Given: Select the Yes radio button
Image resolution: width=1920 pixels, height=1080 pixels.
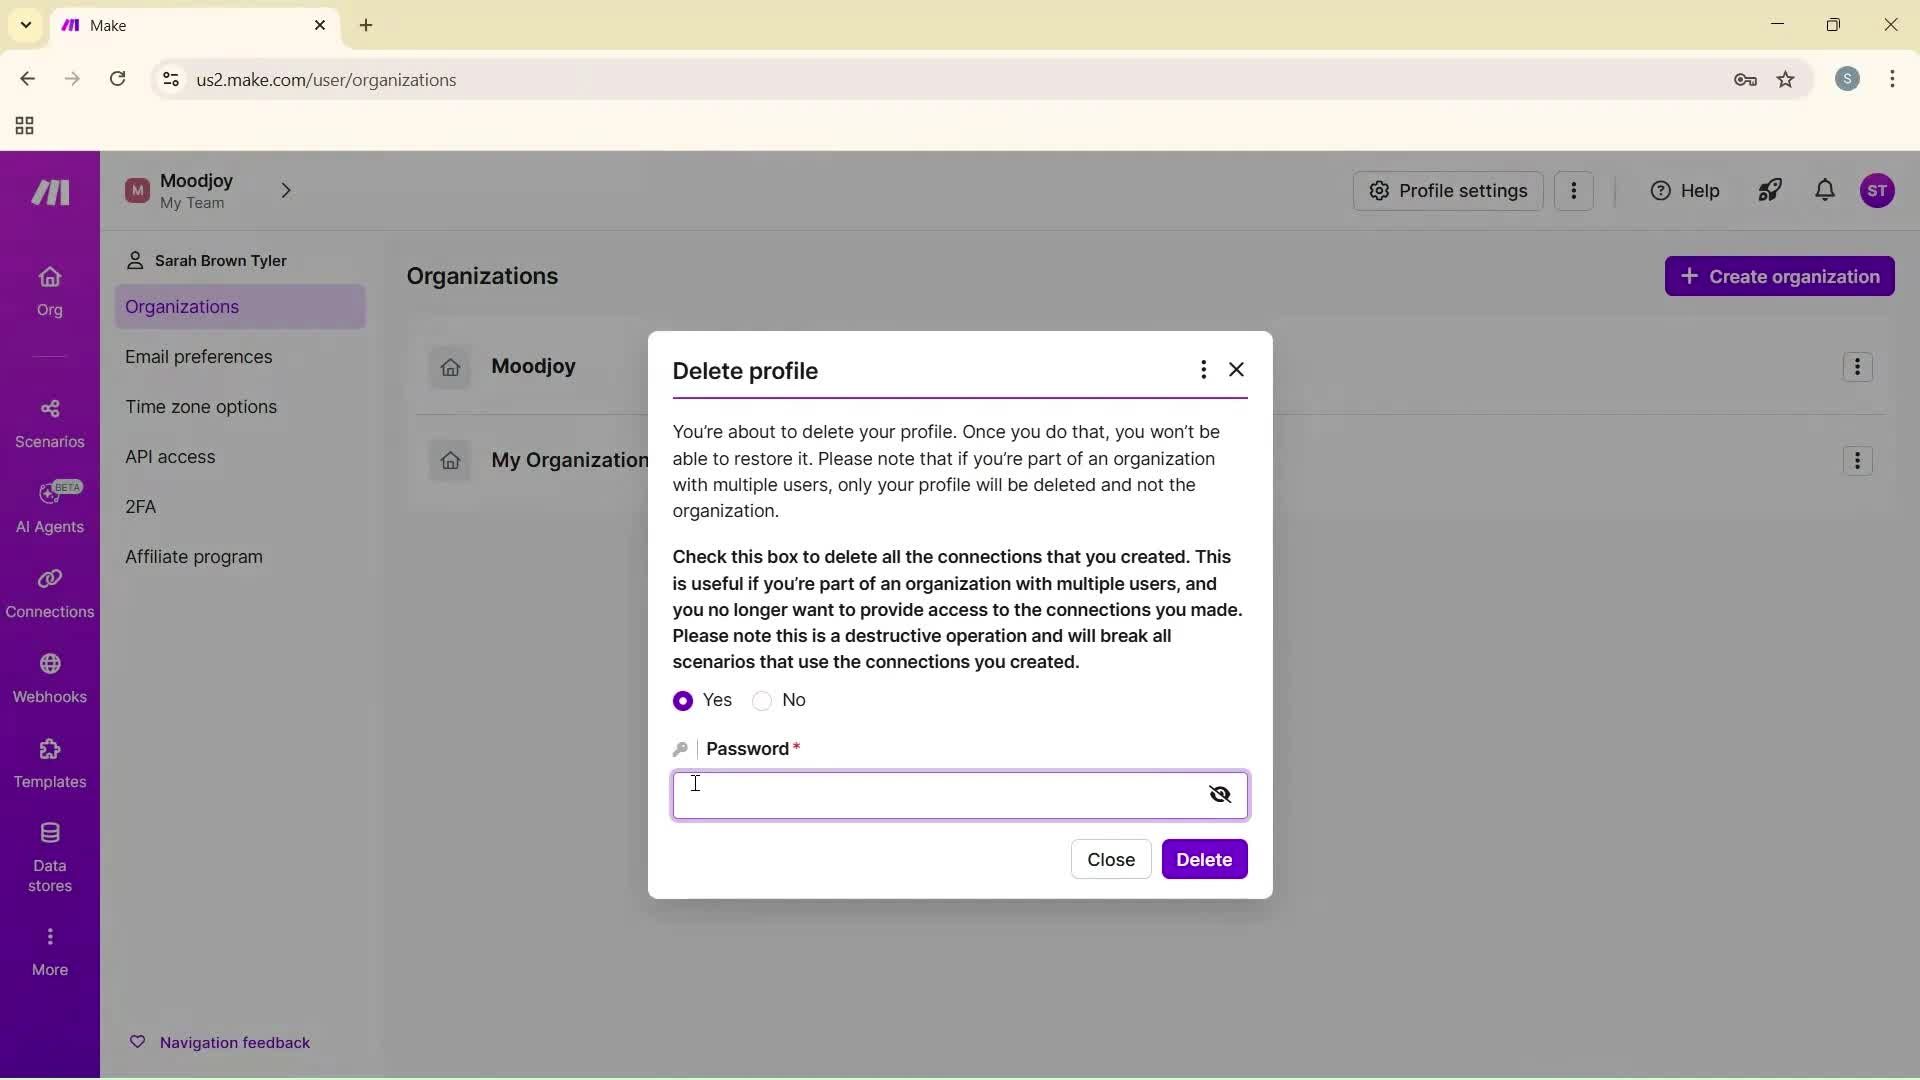Looking at the screenshot, I should (x=683, y=701).
